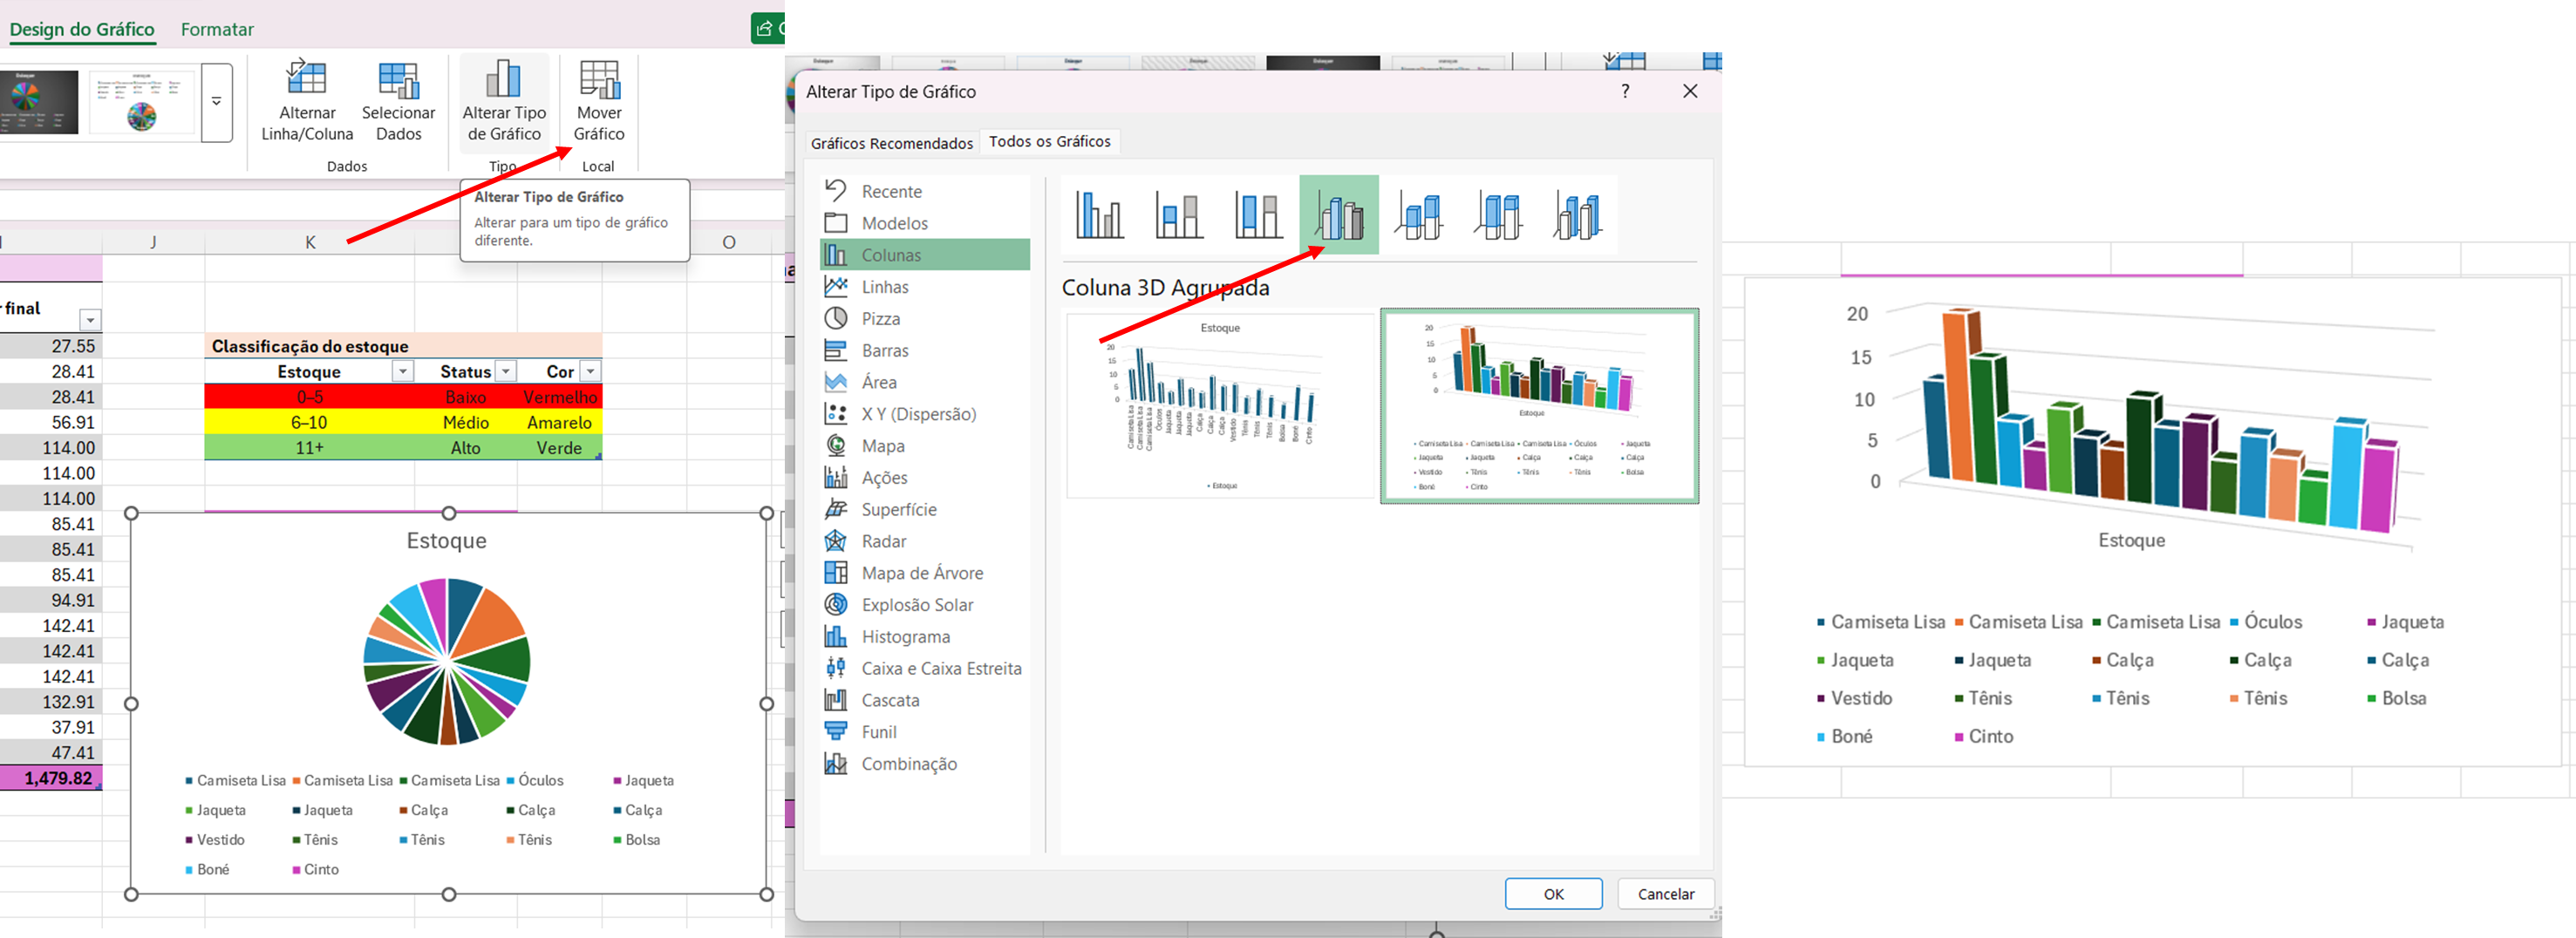This screenshot has height=938, width=2576.
Task: Click the dialog help question mark
Action: (1625, 91)
